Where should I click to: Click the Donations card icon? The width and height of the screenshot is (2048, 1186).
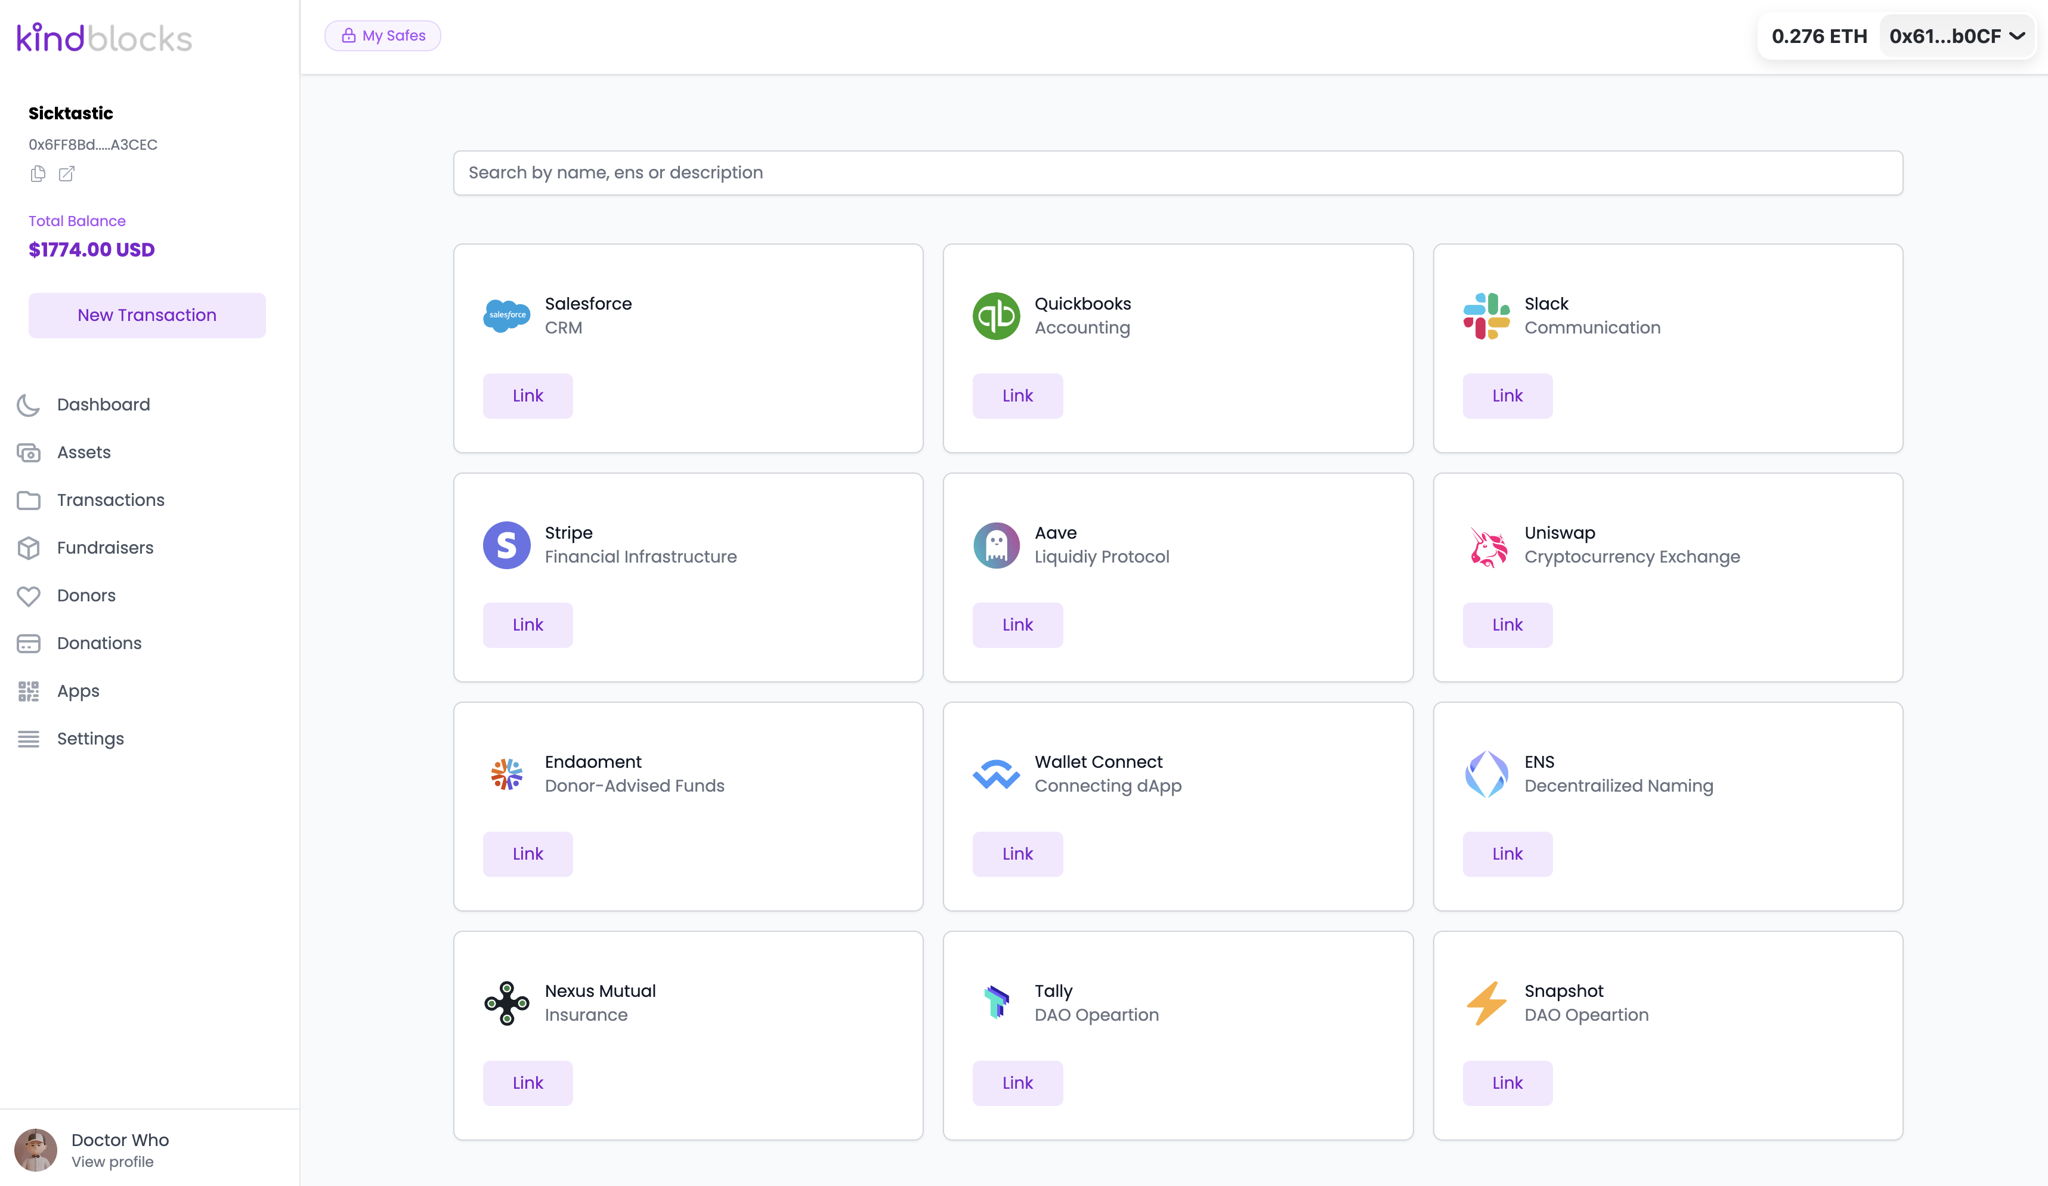(x=28, y=643)
